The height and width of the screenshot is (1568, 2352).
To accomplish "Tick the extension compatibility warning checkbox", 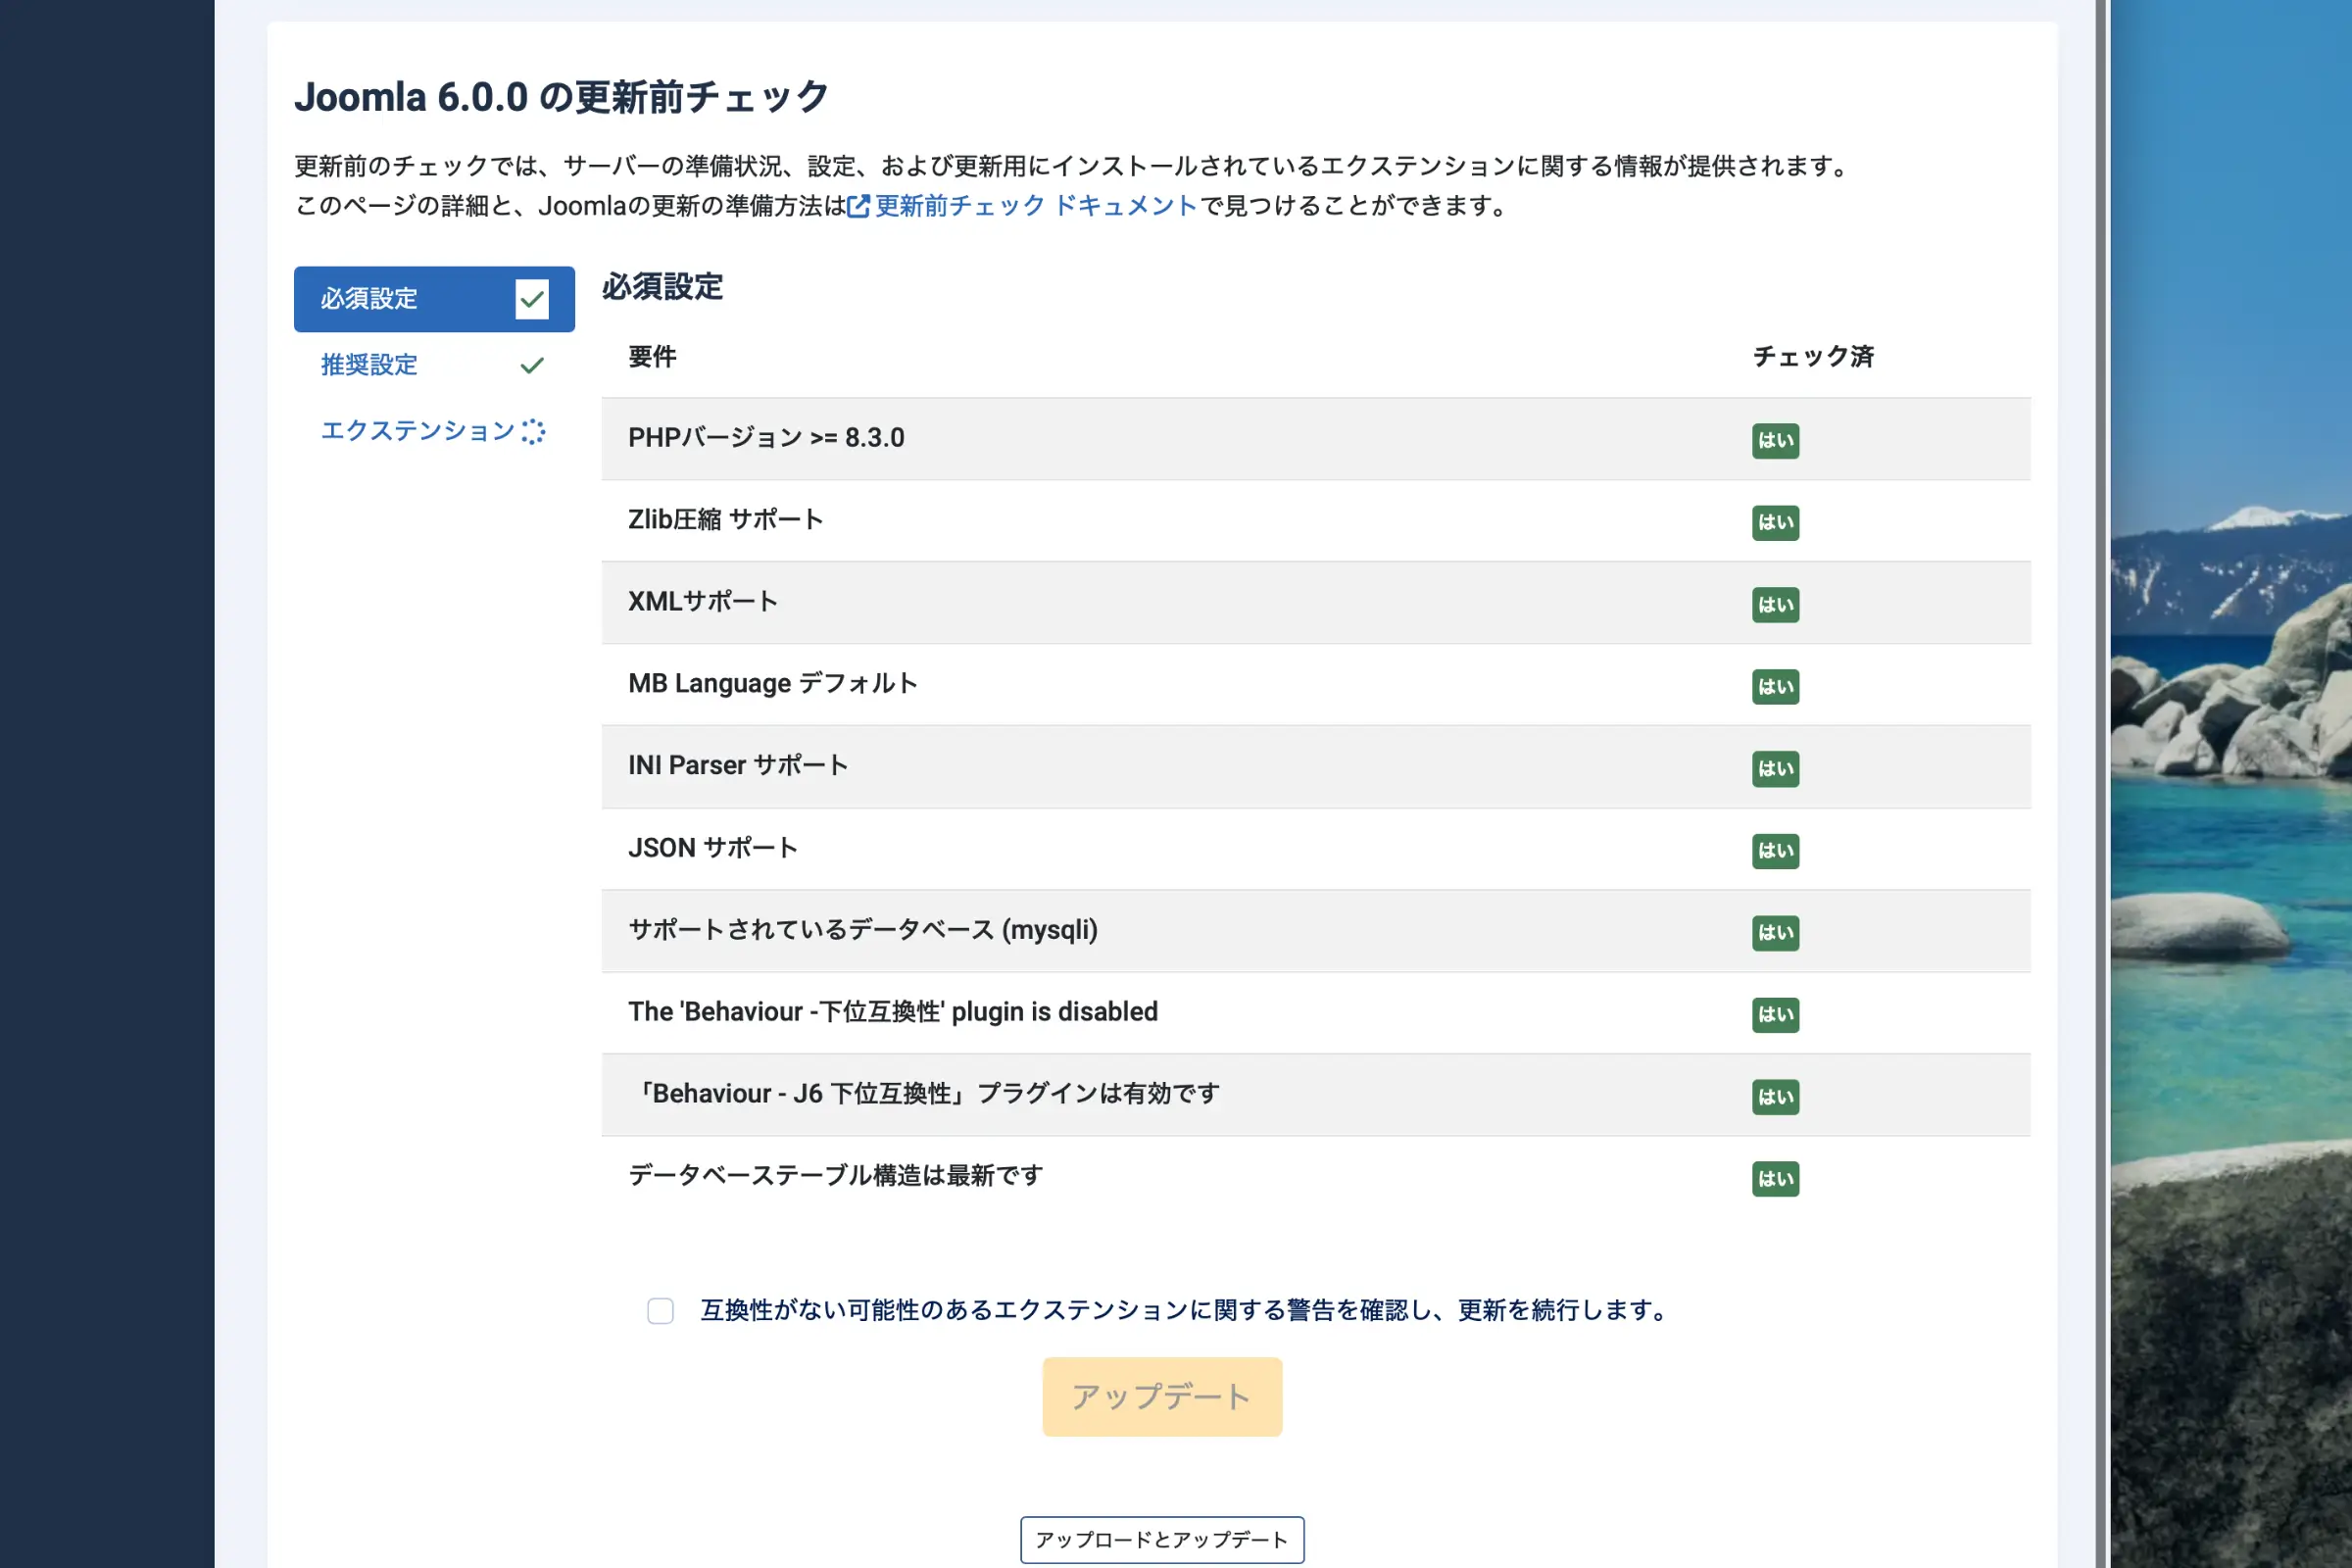I will 660,1310.
